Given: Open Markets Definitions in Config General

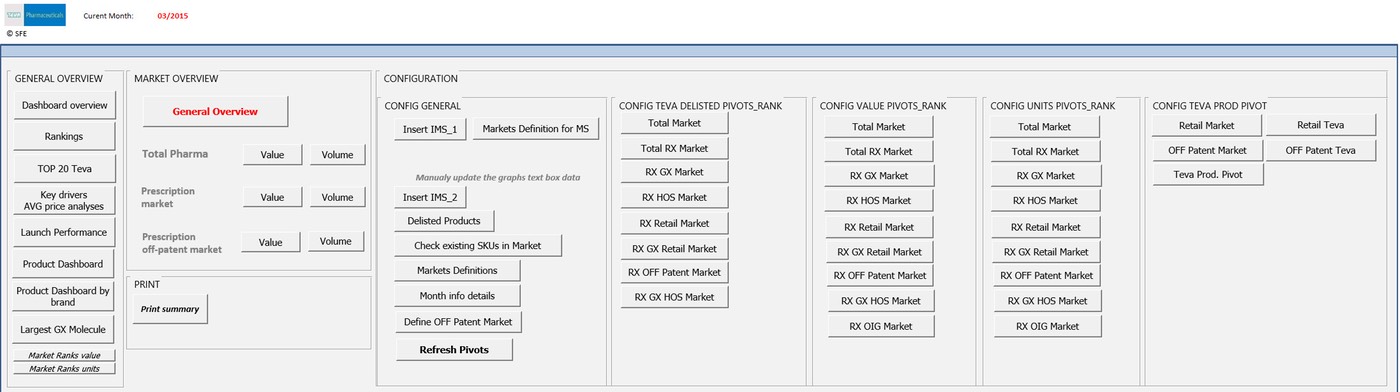Looking at the screenshot, I should click(x=458, y=270).
